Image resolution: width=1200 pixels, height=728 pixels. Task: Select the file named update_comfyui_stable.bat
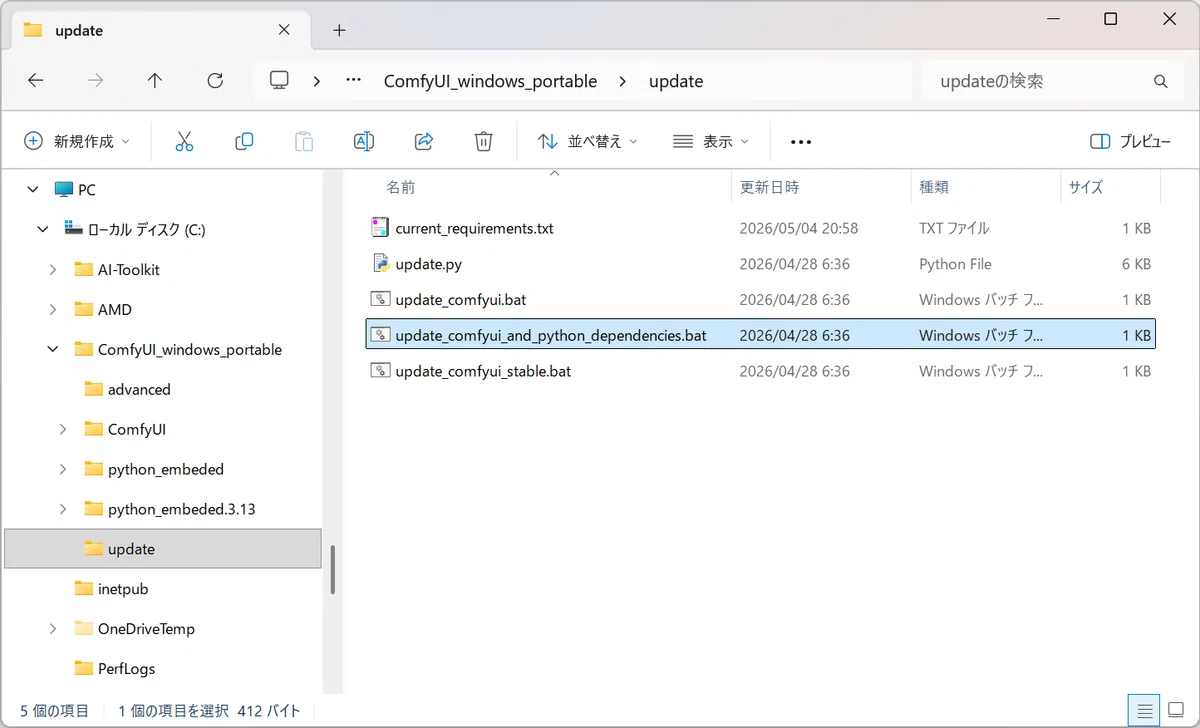click(484, 371)
